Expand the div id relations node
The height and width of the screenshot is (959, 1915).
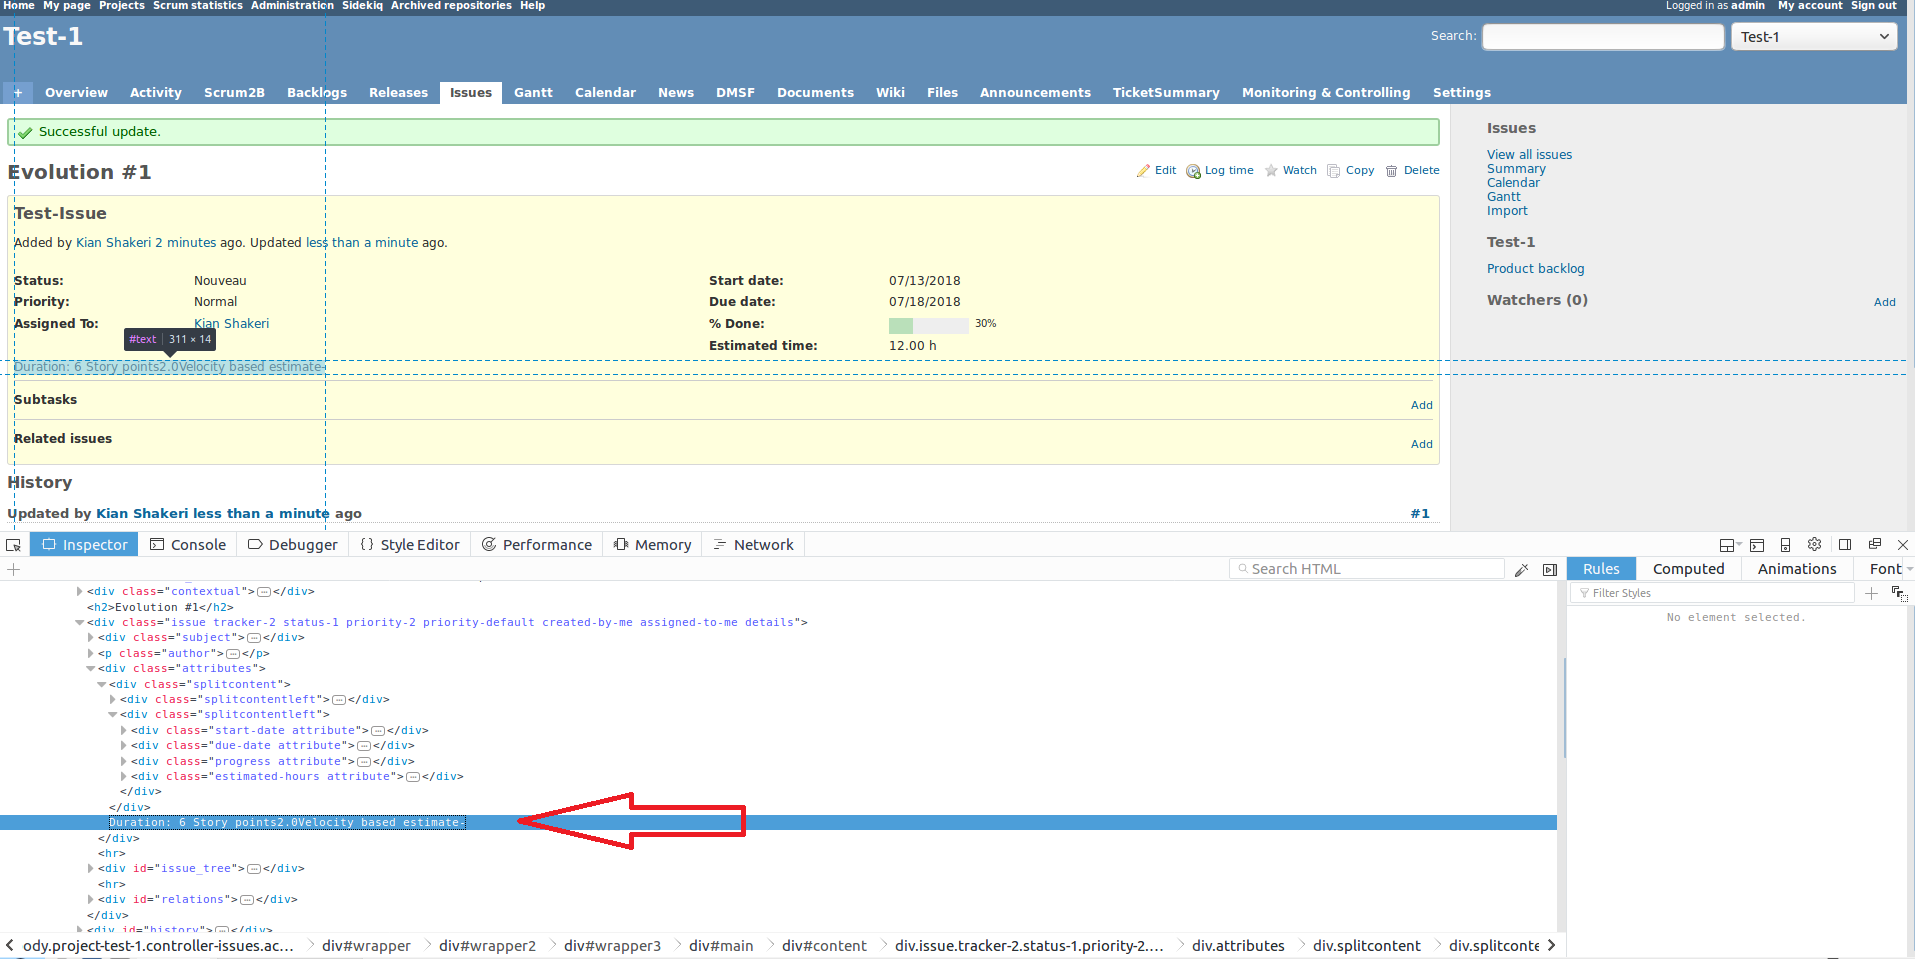90,900
